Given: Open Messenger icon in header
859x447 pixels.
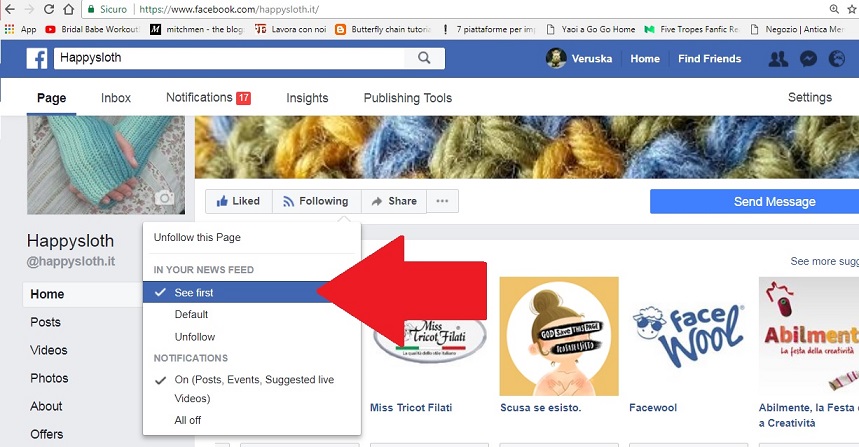Looking at the screenshot, I should (808, 59).
